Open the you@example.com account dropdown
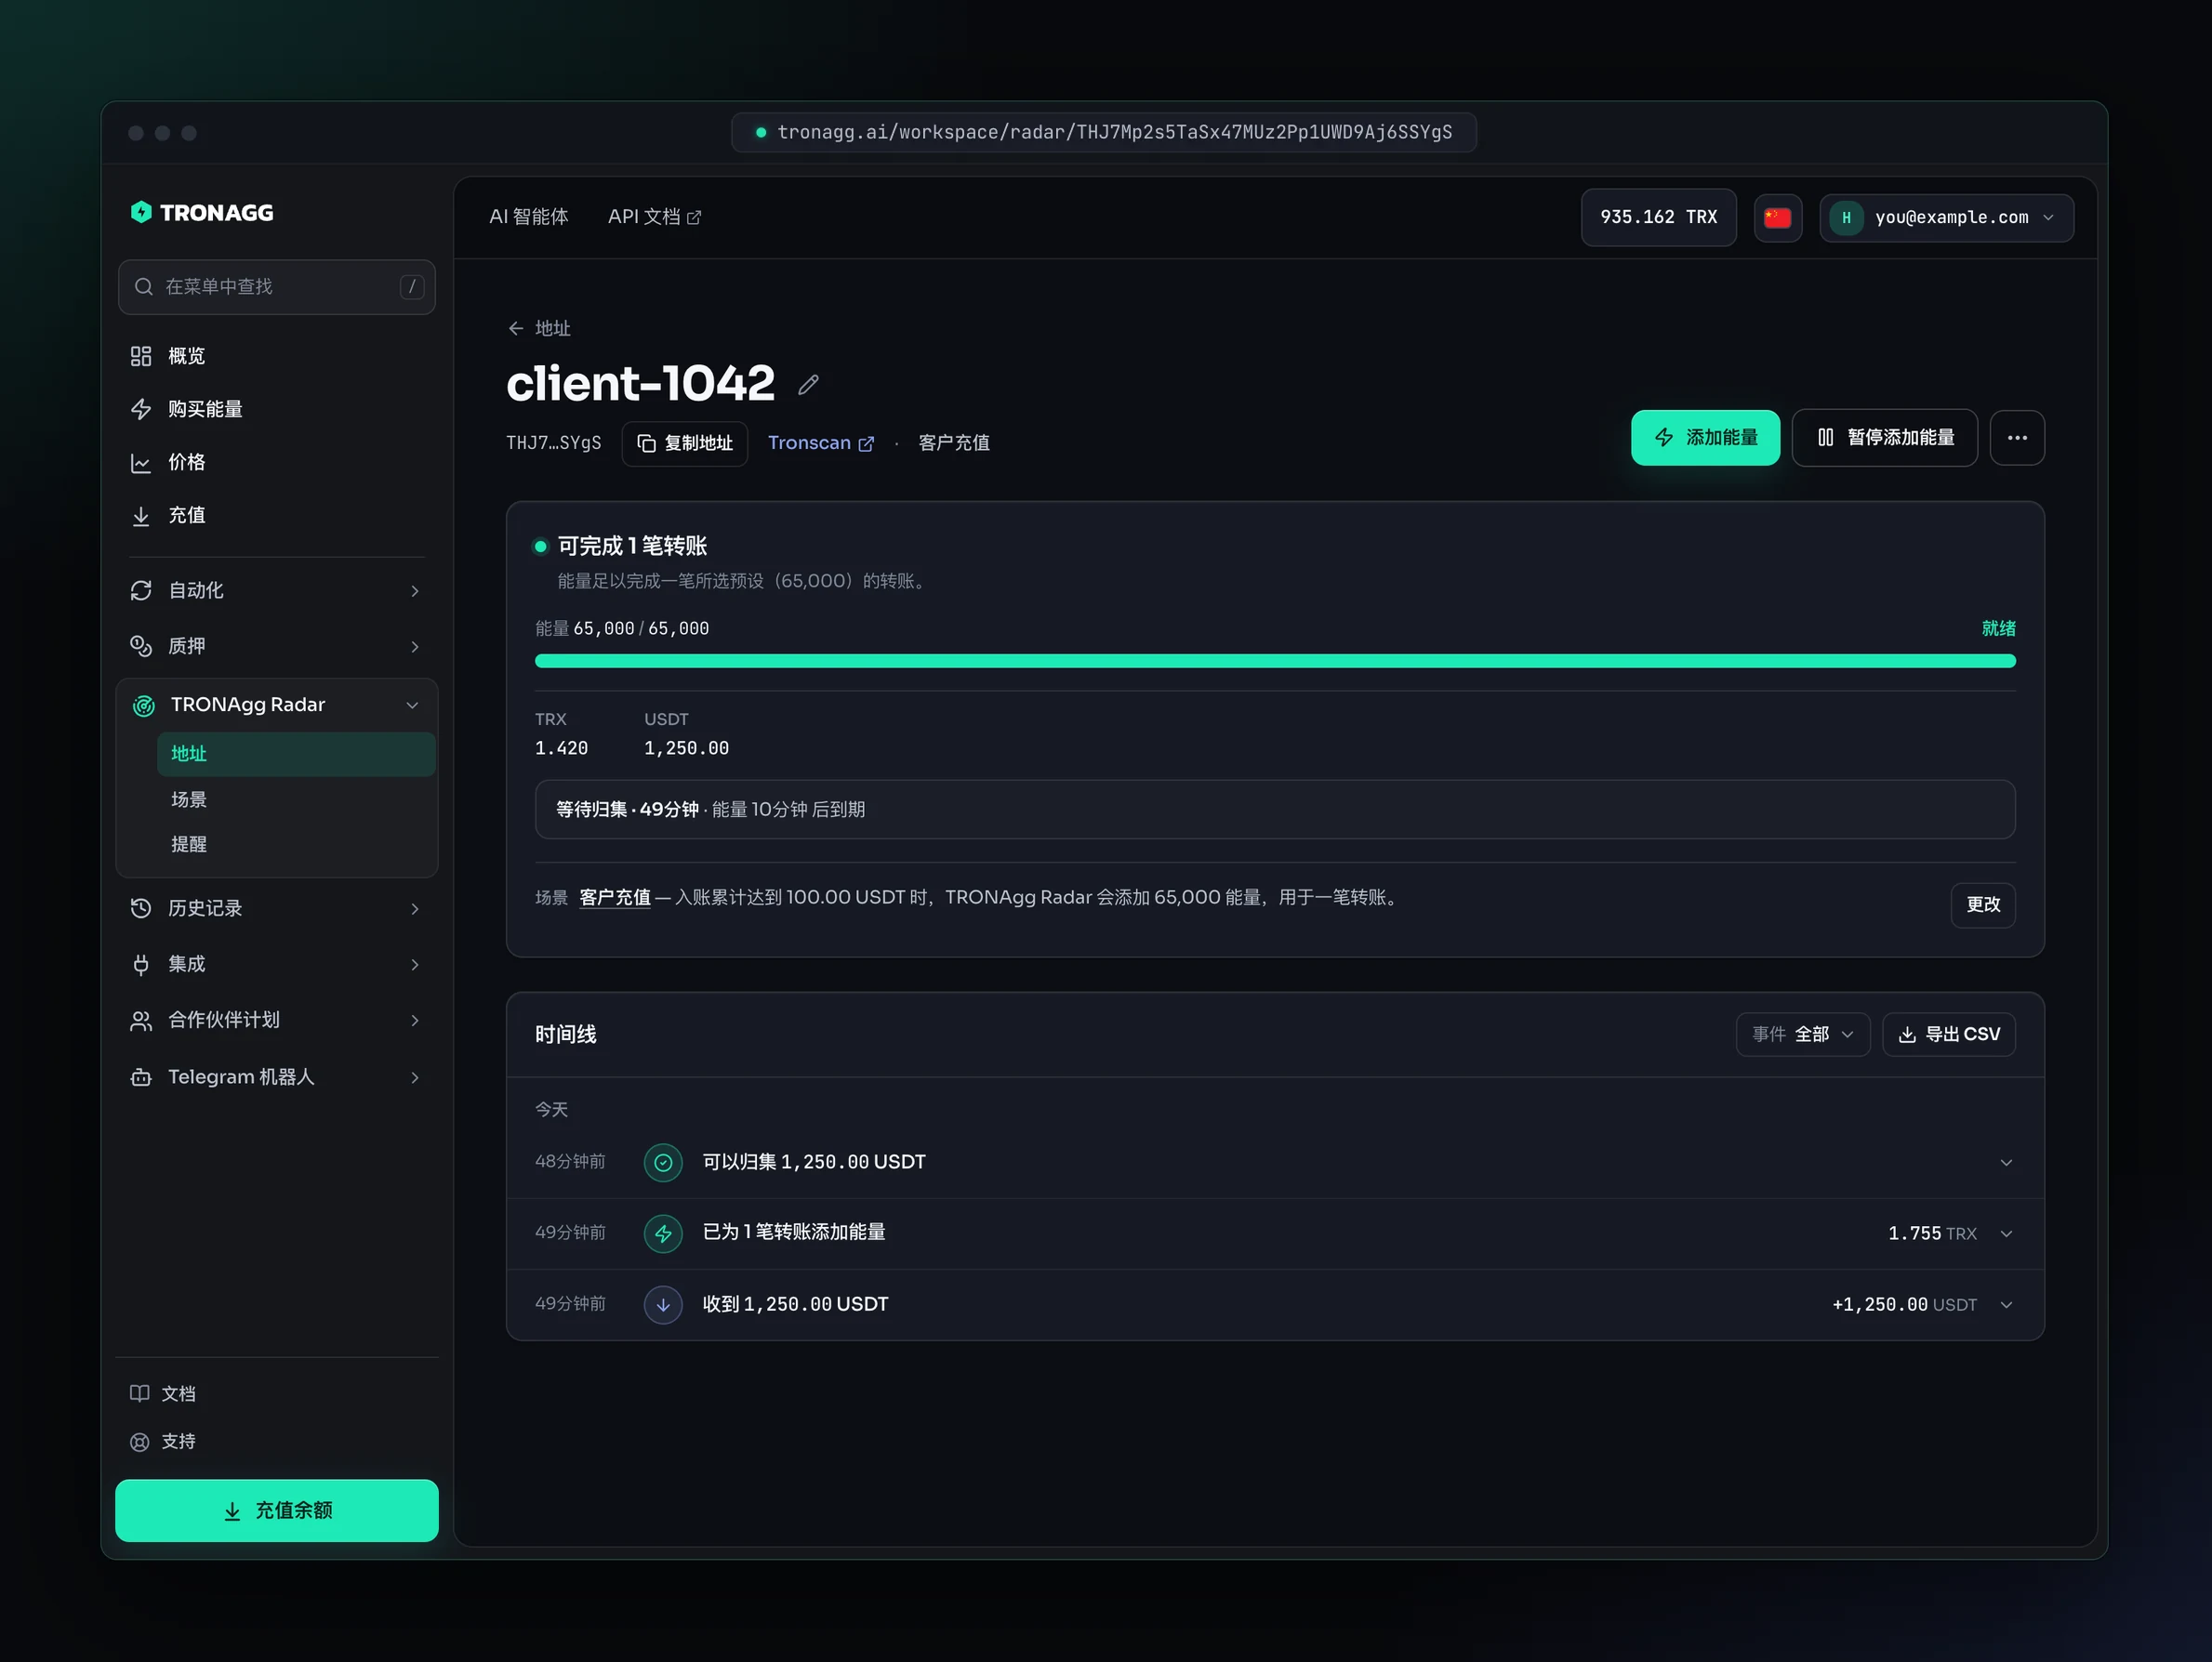Screen dimensions: 2212x1662 coord(1945,217)
